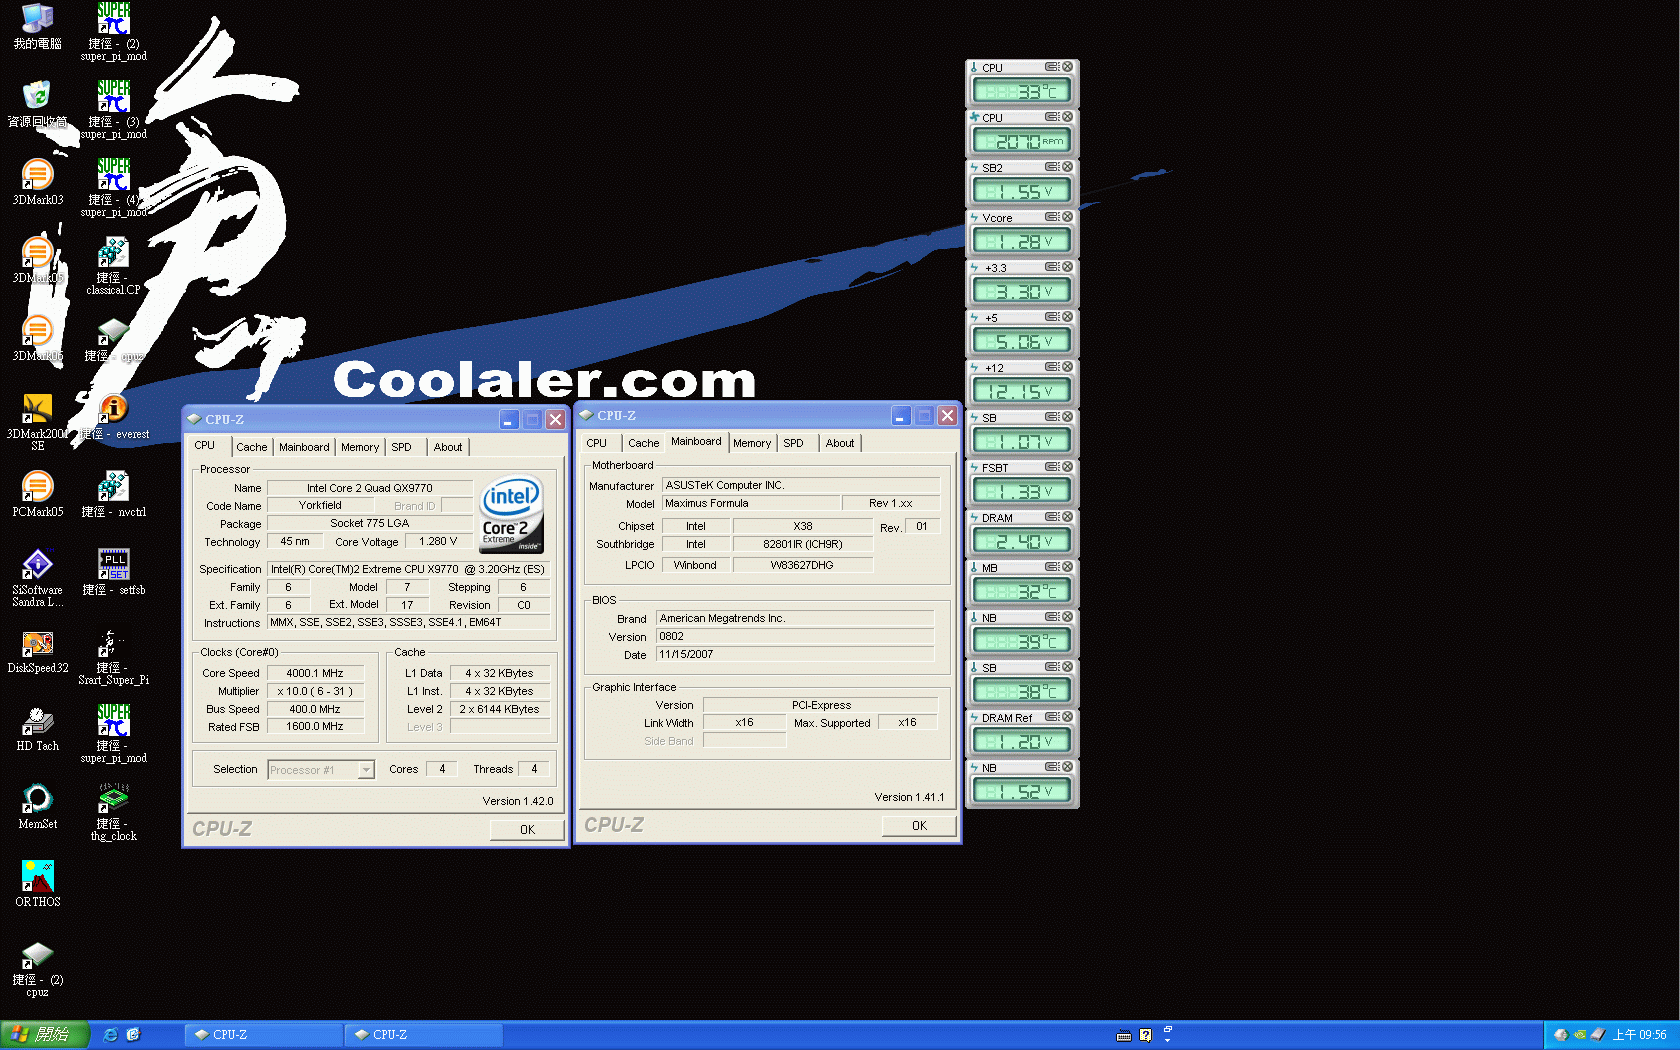
Task: Click the BIOS date 11/15/2007 field
Action: [795, 655]
